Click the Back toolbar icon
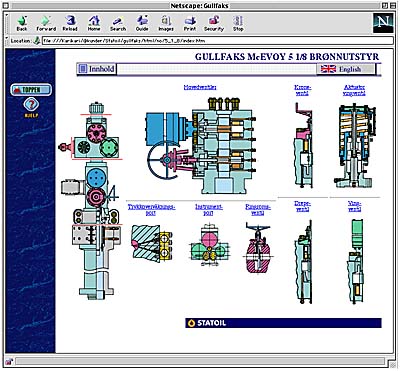This screenshot has height=371, width=400. pyautogui.click(x=22, y=23)
